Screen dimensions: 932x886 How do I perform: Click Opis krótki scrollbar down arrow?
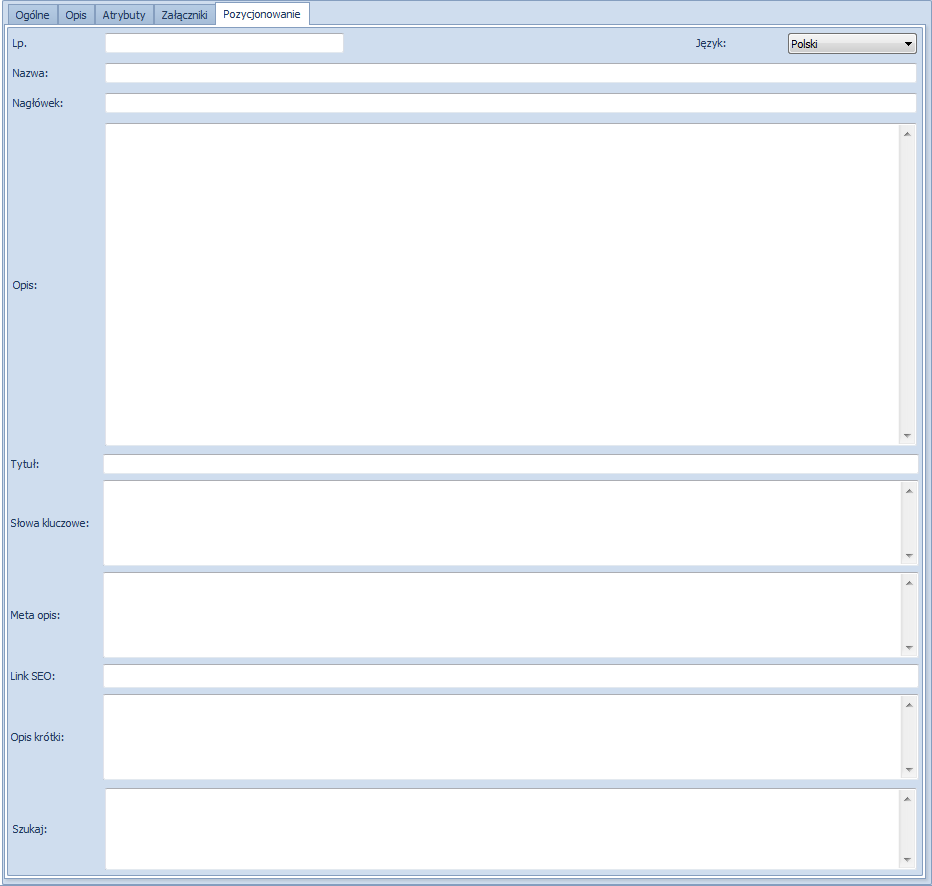(909, 770)
